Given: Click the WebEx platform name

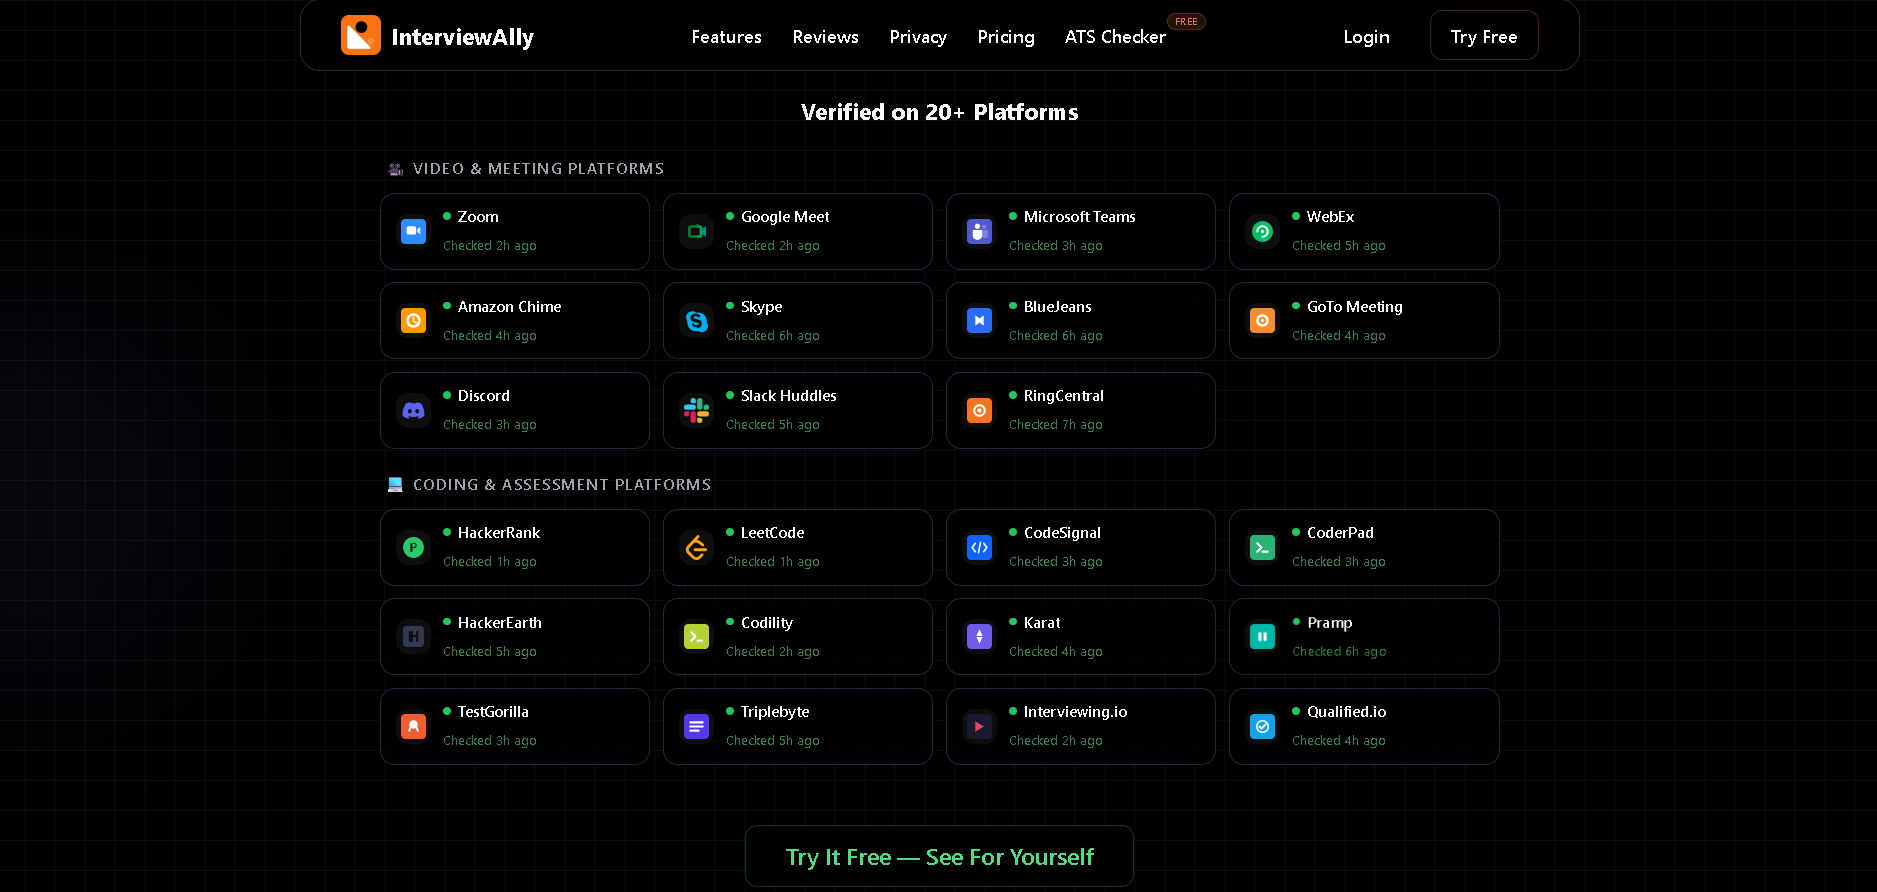Looking at the screenshot, I should point(1330,217).
